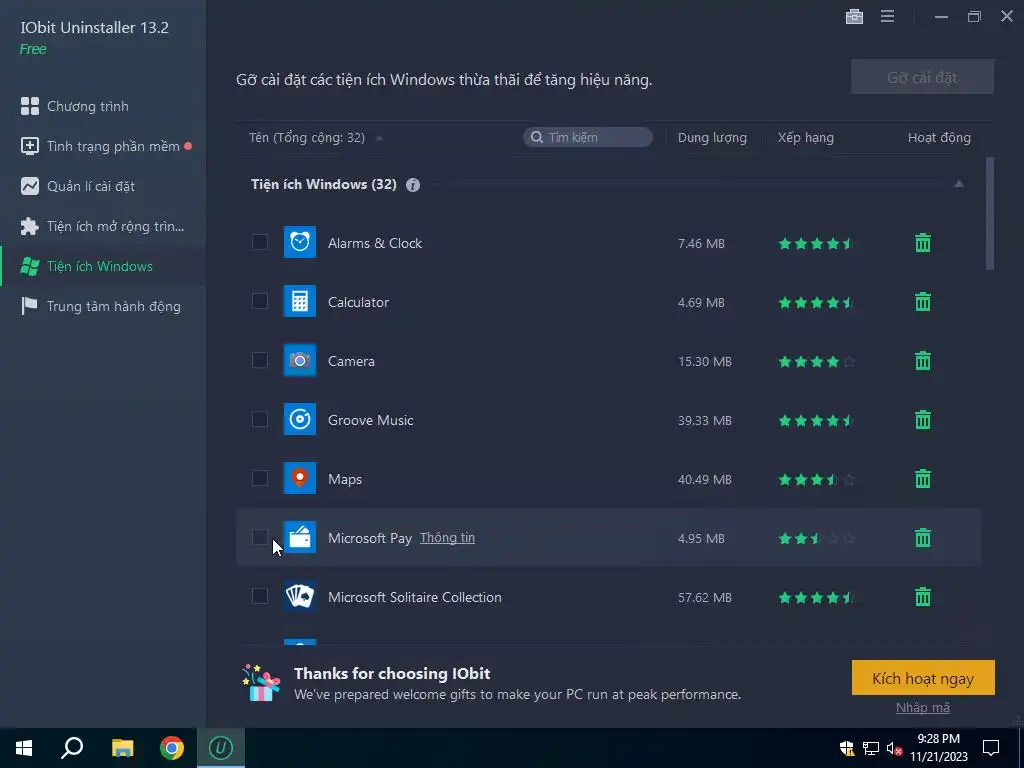Click the Microsoft Solitaire Collection name
The height and width of the screenshot is (768, 1024).
coord(415,597)
